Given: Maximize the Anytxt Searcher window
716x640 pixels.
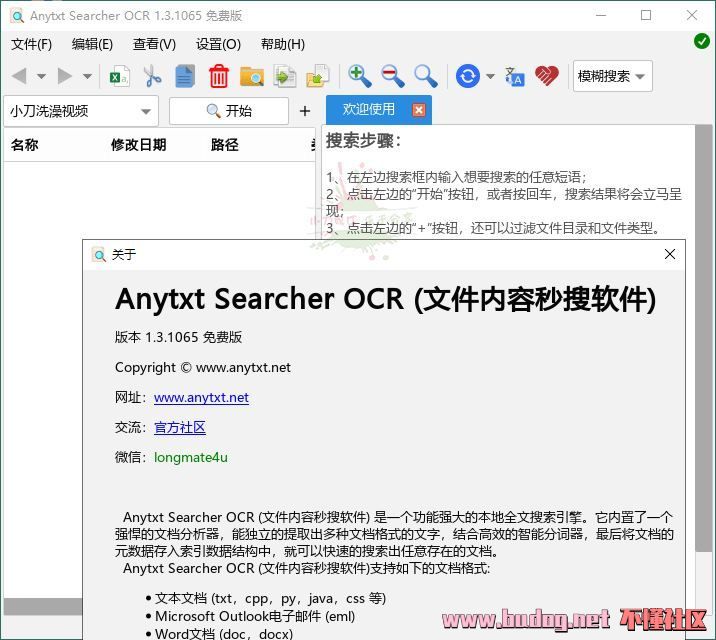Looking at the screenshot, I should click(646, 15).
